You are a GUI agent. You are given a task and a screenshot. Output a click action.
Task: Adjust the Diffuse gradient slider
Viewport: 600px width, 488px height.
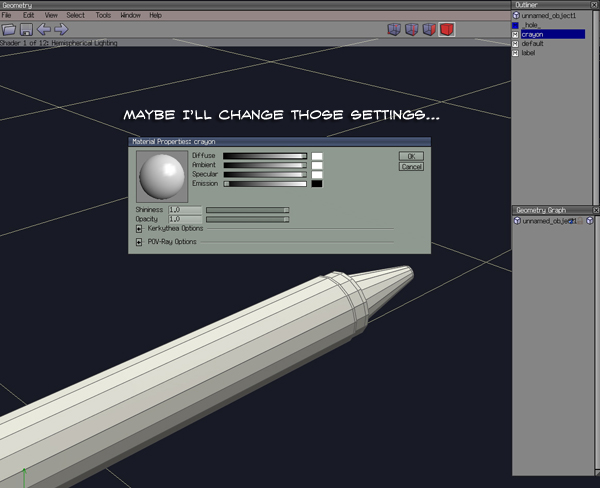265,156
